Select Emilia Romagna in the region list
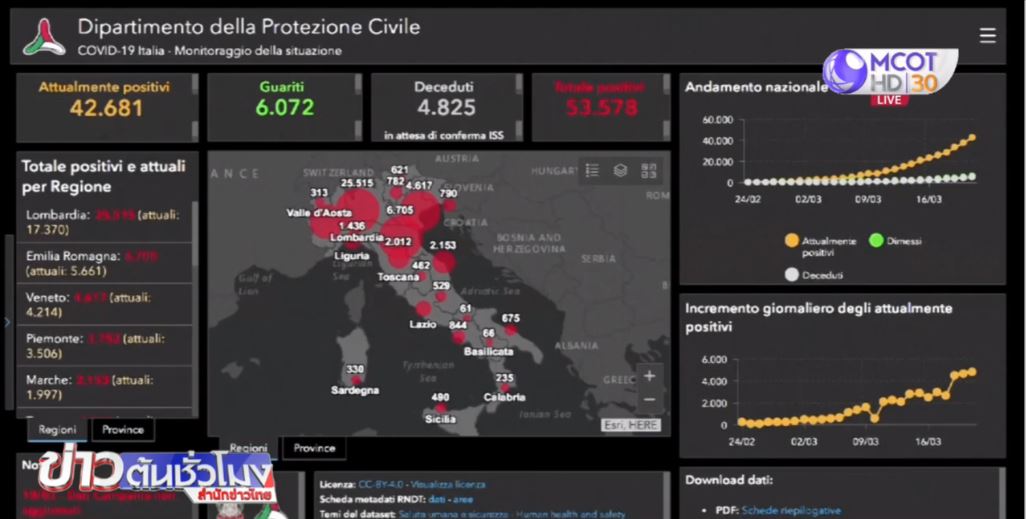 point(102,263)
